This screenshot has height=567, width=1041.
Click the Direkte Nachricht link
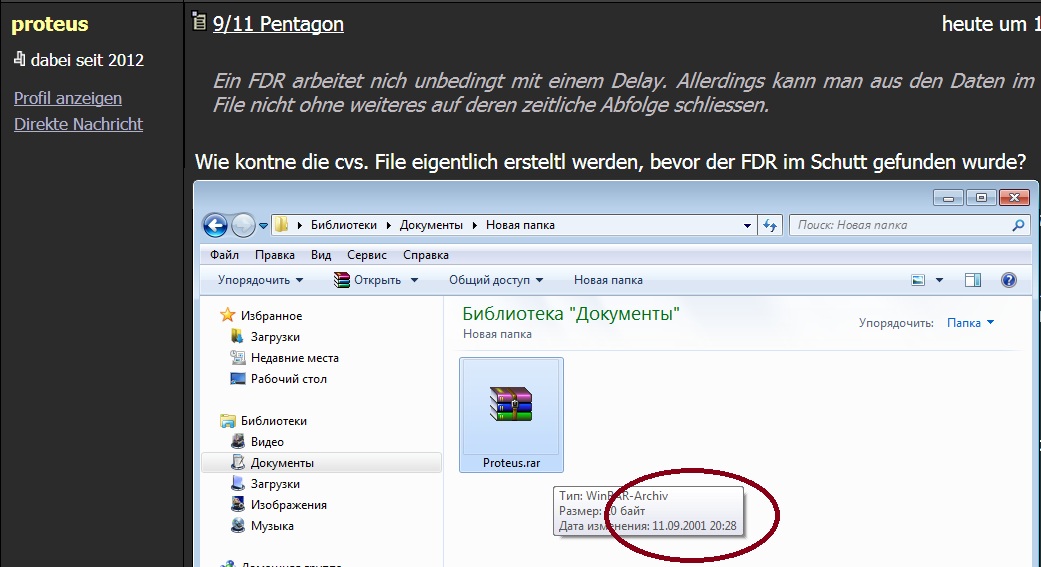point(78,124)
